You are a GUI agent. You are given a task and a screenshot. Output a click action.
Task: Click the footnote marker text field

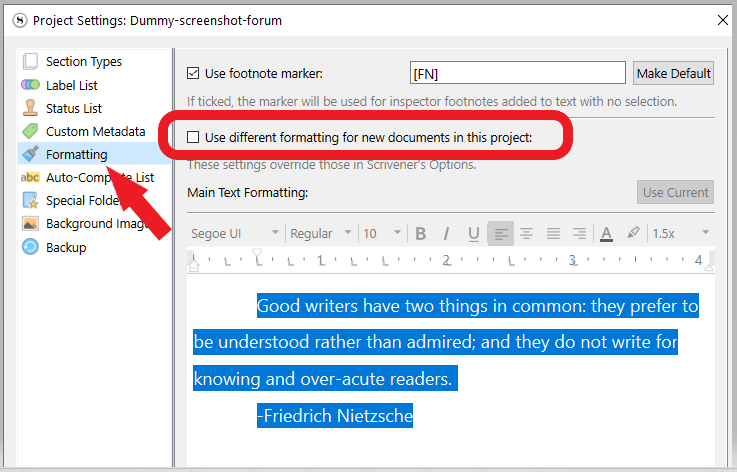(517, 73)
